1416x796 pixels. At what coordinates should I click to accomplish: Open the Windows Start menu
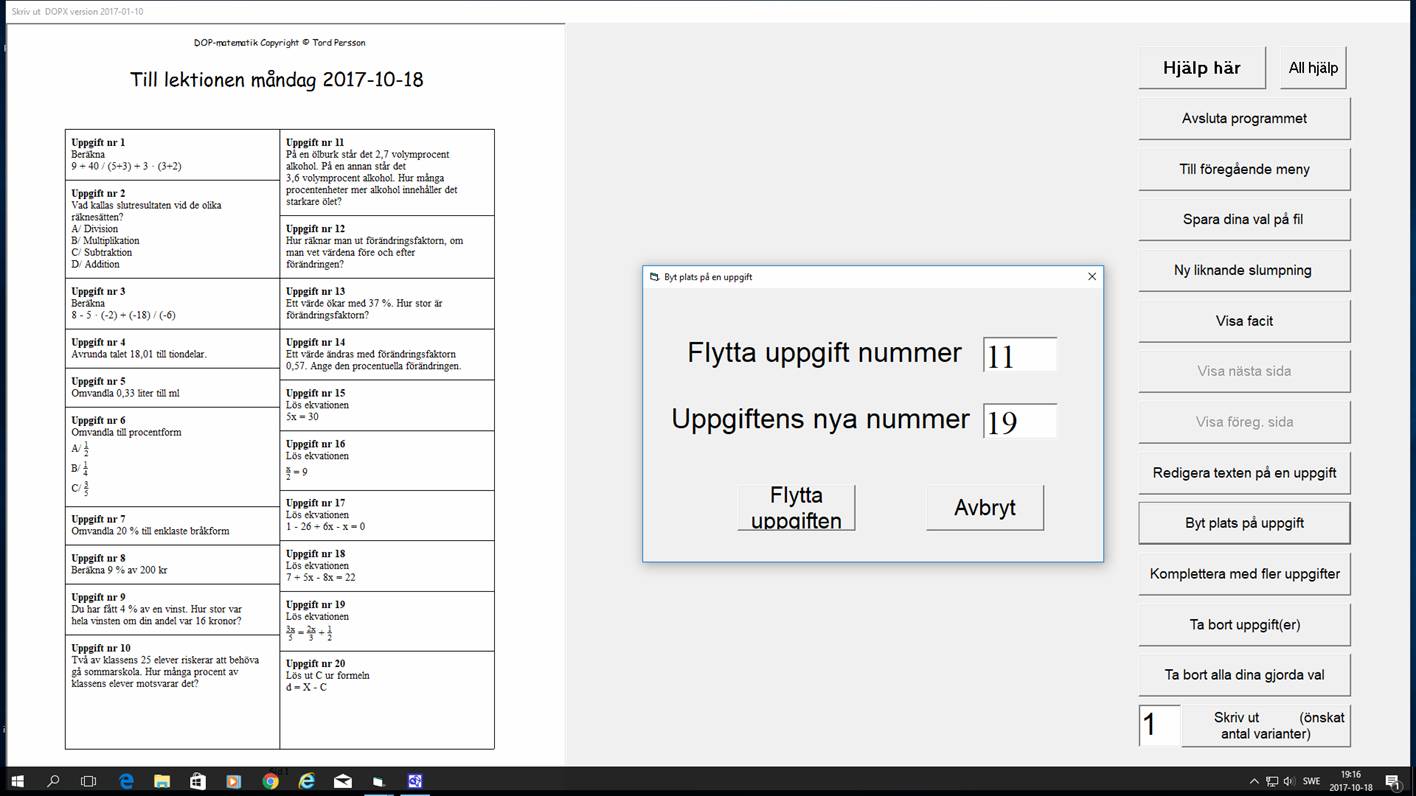(17, 781)
